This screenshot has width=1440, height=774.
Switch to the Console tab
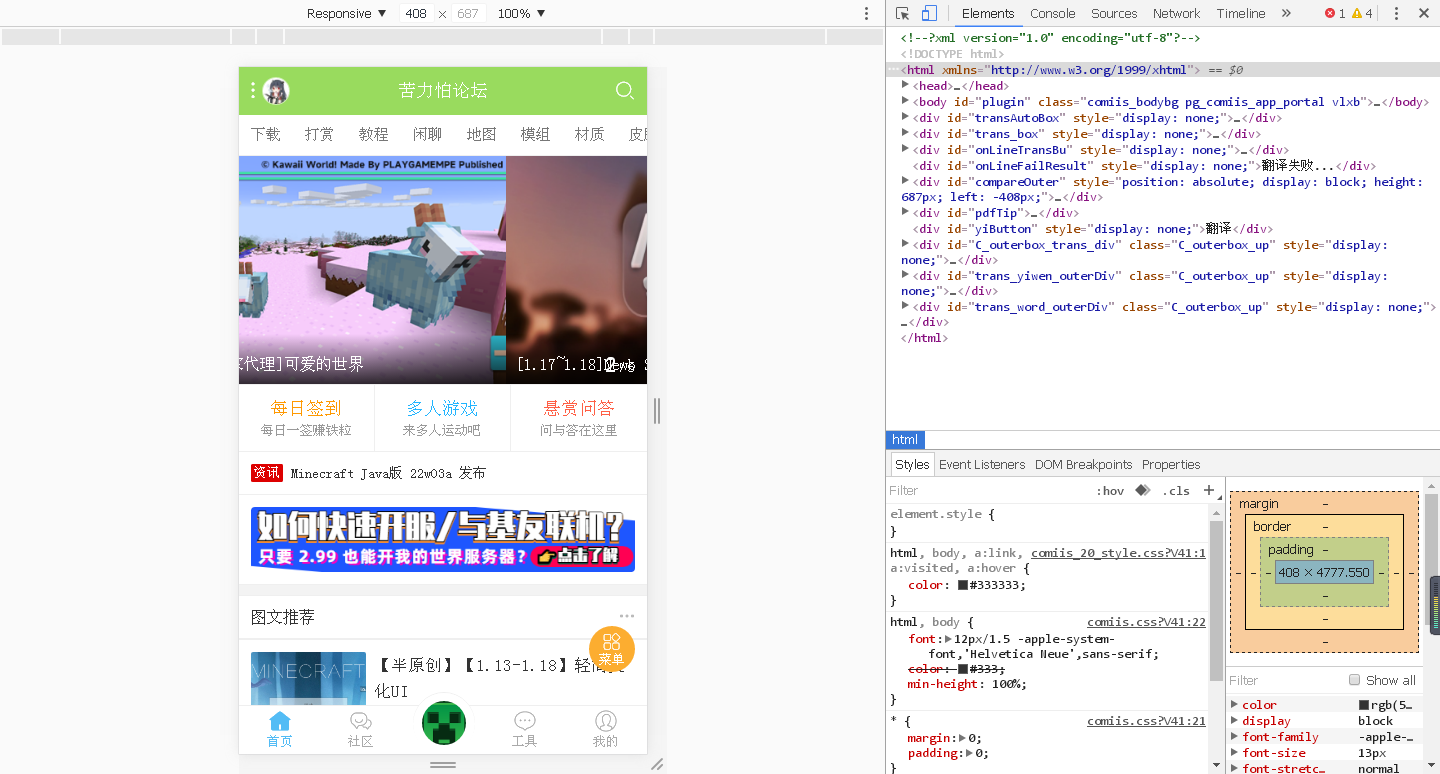(x=1053, y=13)
